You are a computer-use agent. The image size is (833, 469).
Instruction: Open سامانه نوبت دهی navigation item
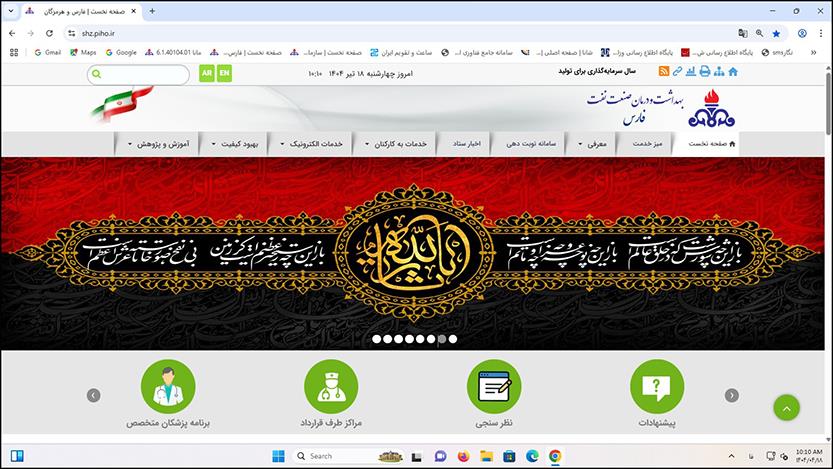click(x=531, y=143)
